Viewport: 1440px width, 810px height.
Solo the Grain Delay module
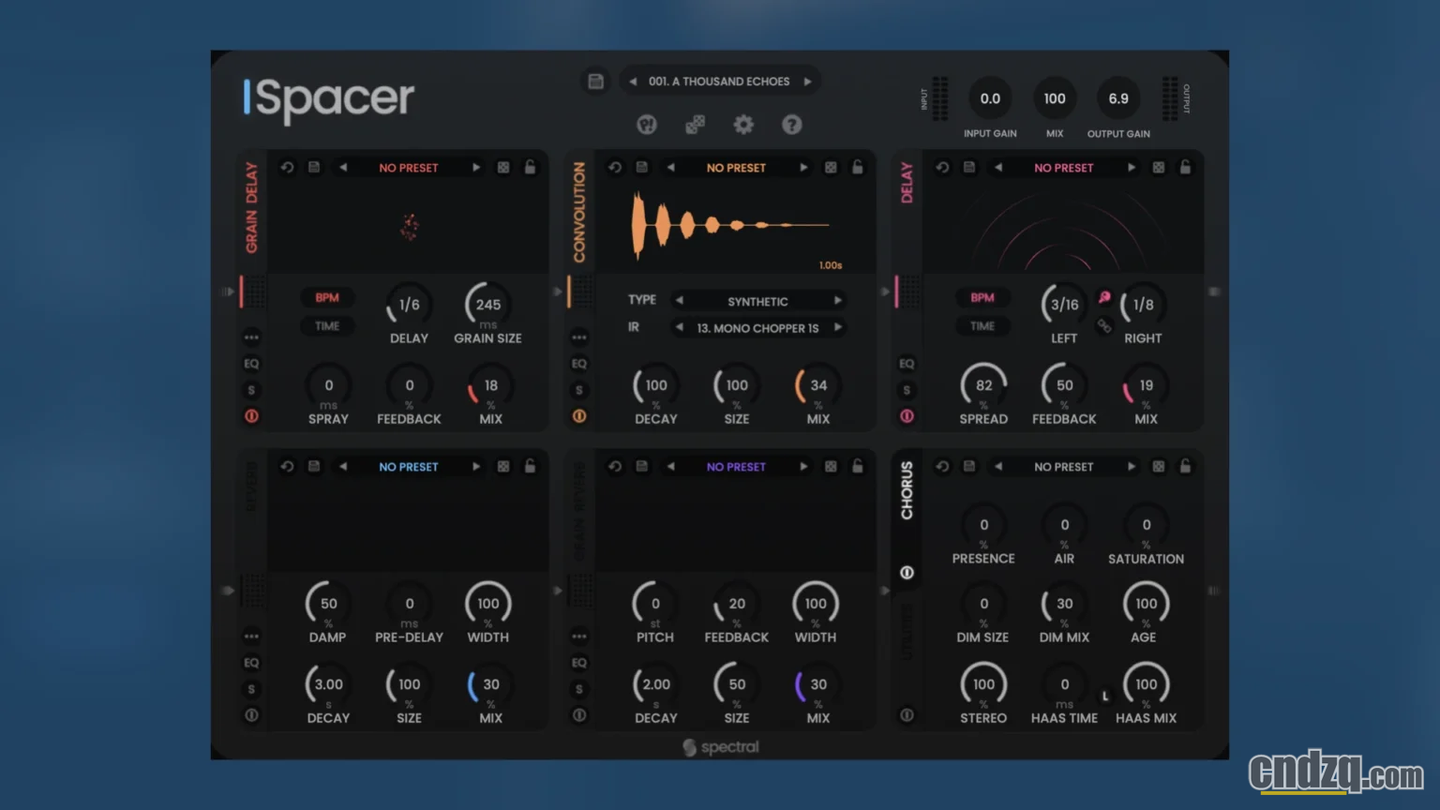point(251,390)
